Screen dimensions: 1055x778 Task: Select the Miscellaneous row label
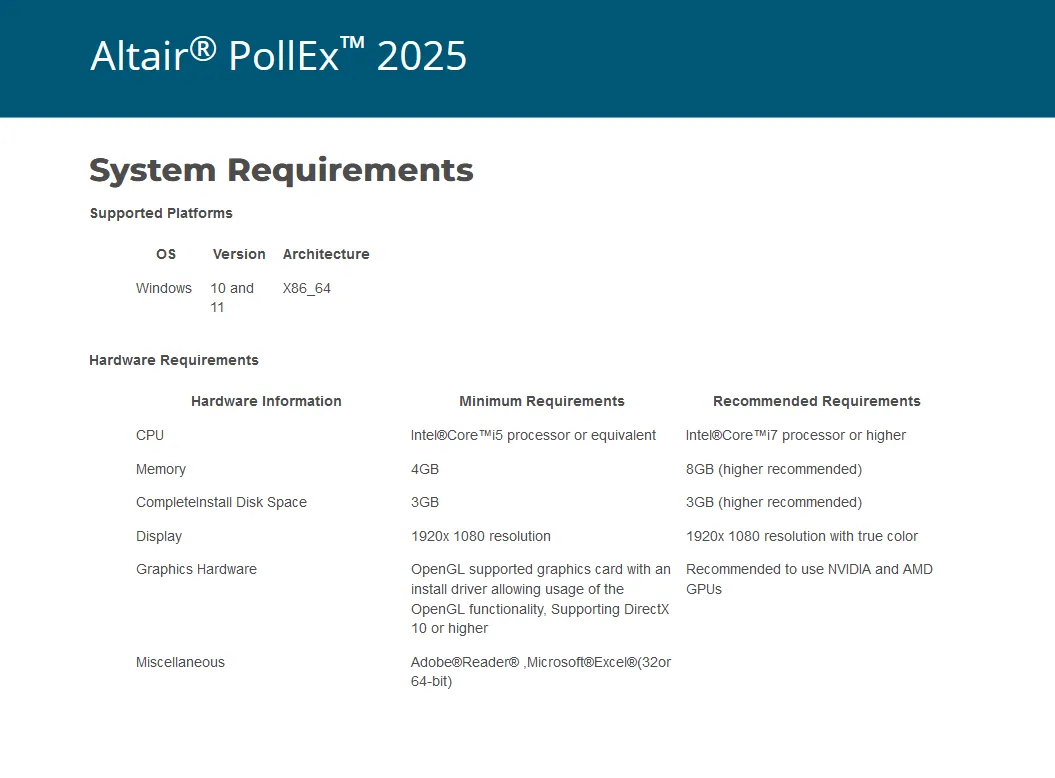click(x=180, y=662)
